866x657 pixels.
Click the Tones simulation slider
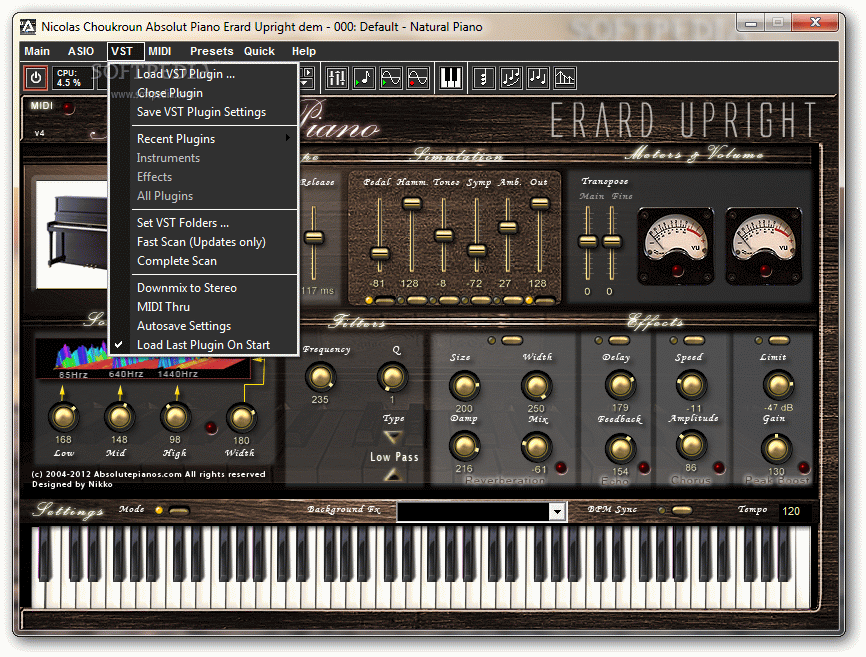point(443,236)
